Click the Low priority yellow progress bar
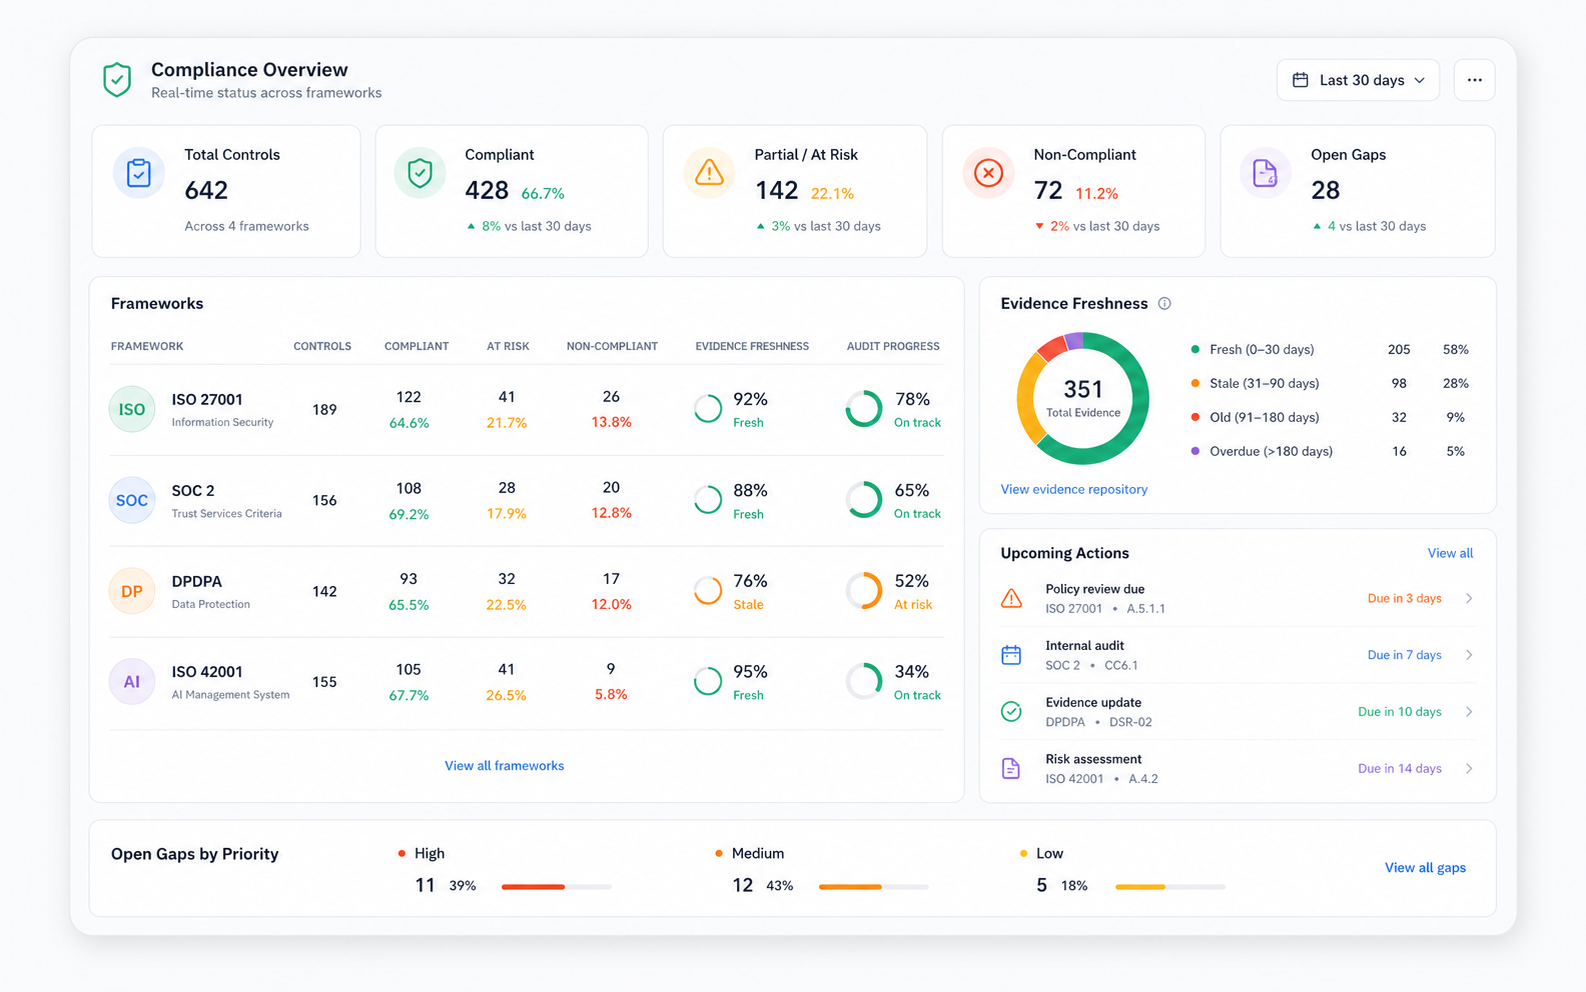1586x992 pixels. click(x=1170, y=886)
